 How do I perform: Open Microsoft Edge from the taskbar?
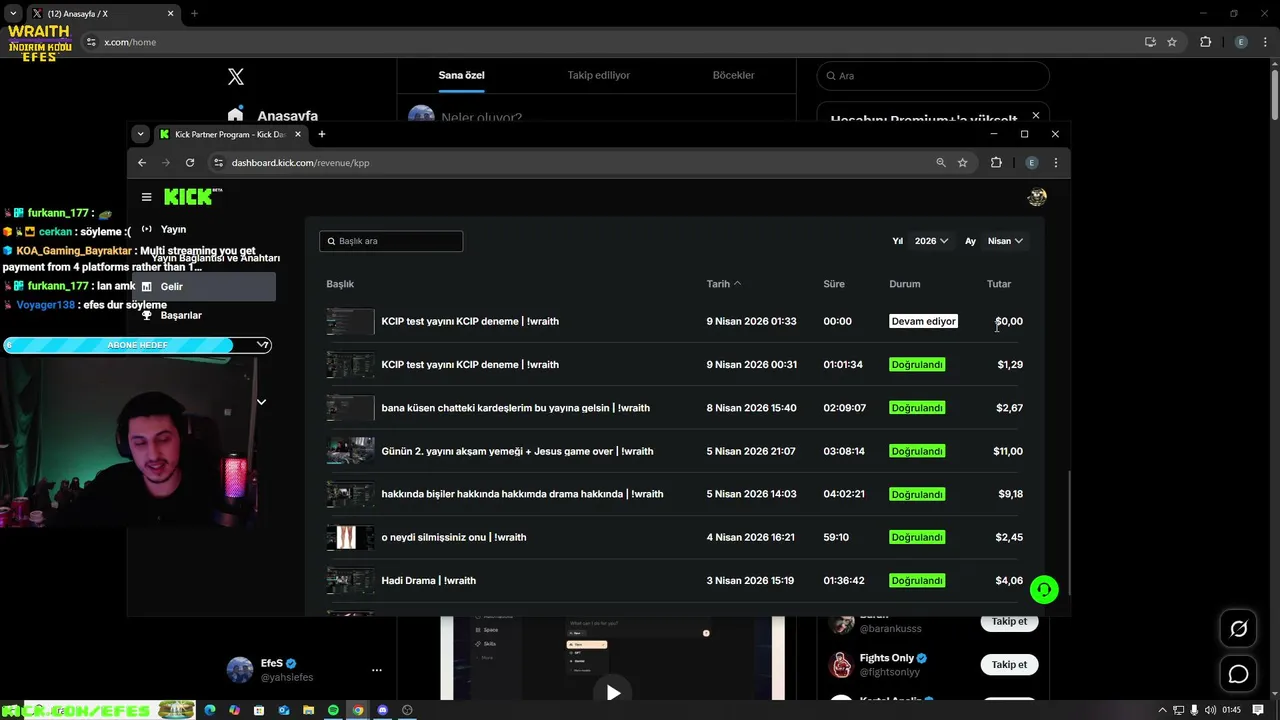click(210, 710)
